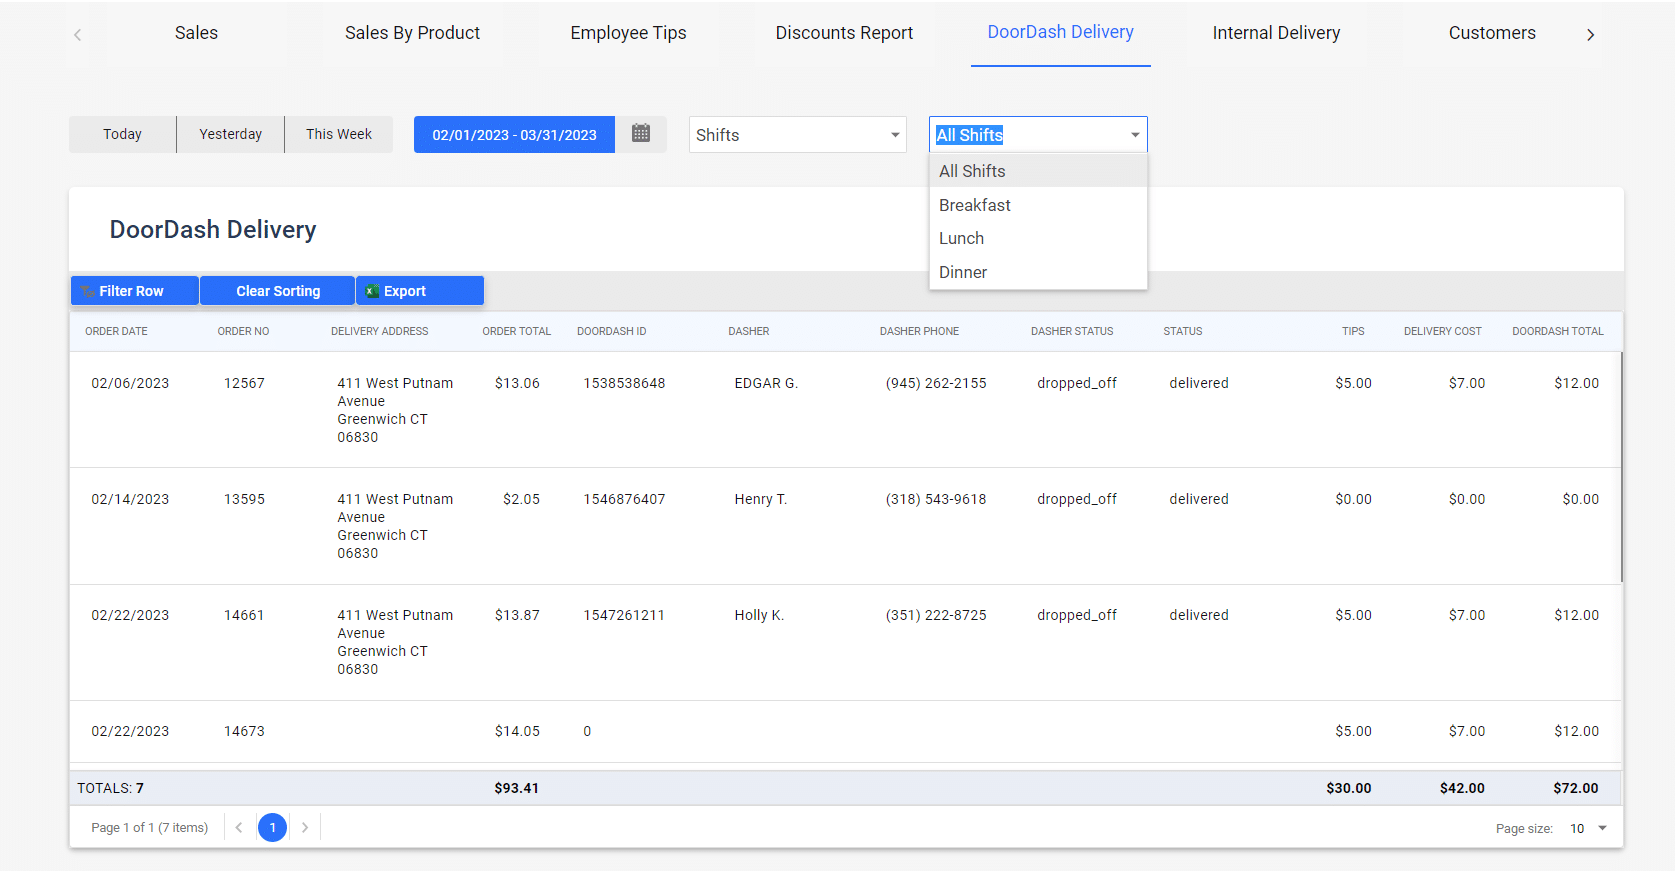1675x871 pixels.
Task: Sort by DELIVERY COST column header
Action: (x=1442, y=331)
